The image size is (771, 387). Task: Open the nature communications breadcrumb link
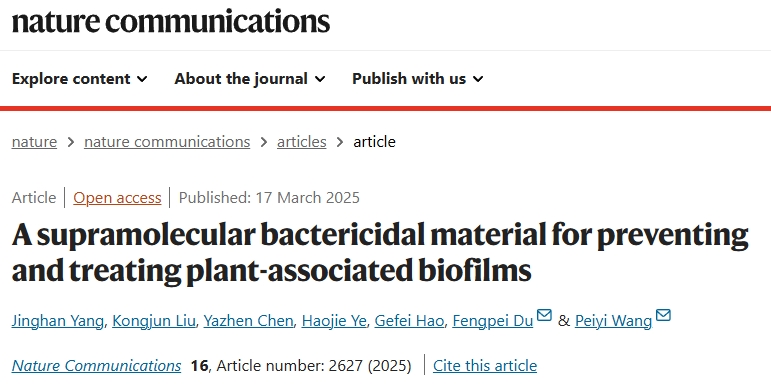(x=167, y=142)
